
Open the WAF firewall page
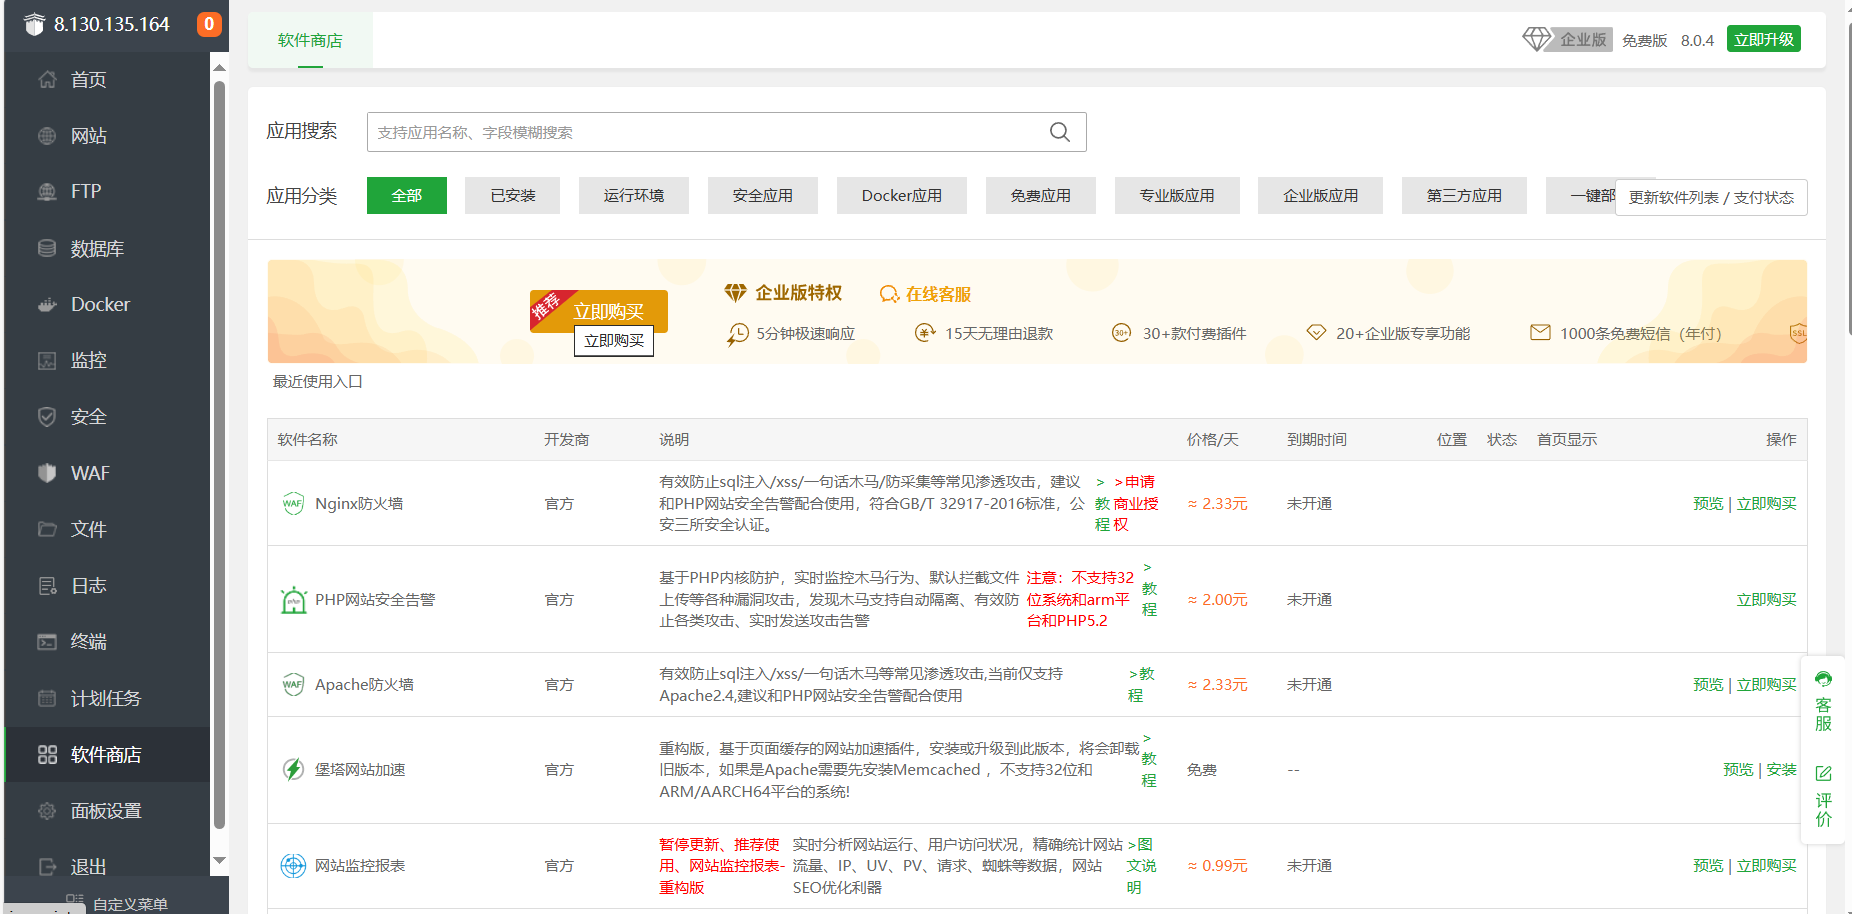89,473
